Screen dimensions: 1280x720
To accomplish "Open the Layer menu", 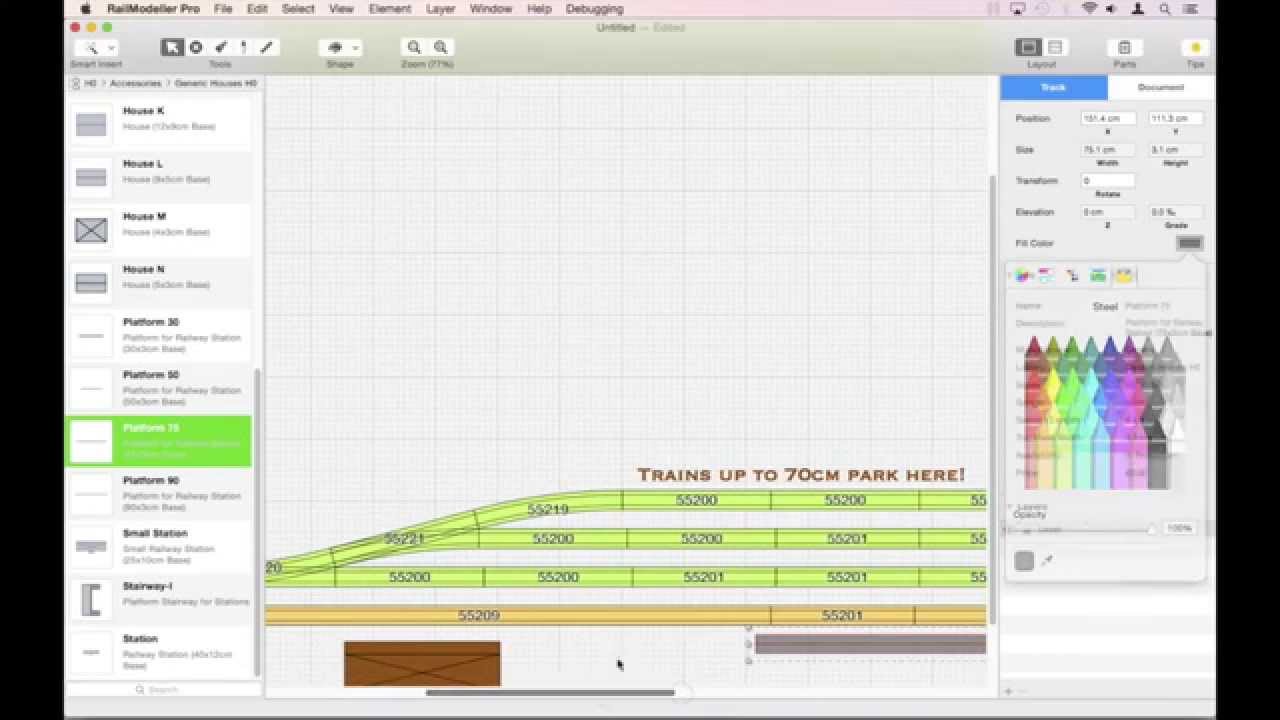I will click(440, 9).
